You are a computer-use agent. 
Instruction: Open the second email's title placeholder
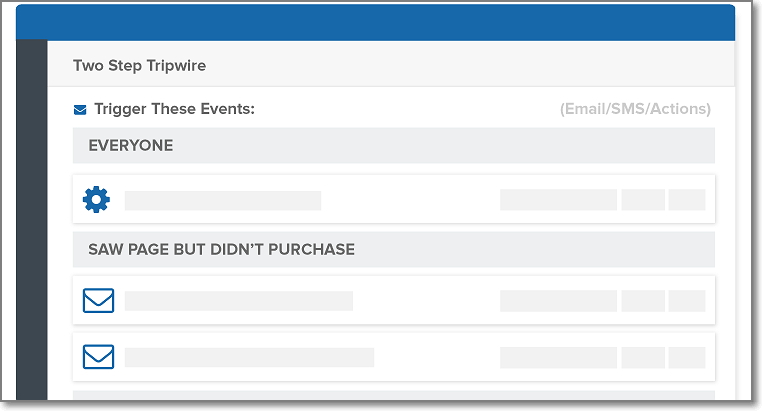click(249, 357)
